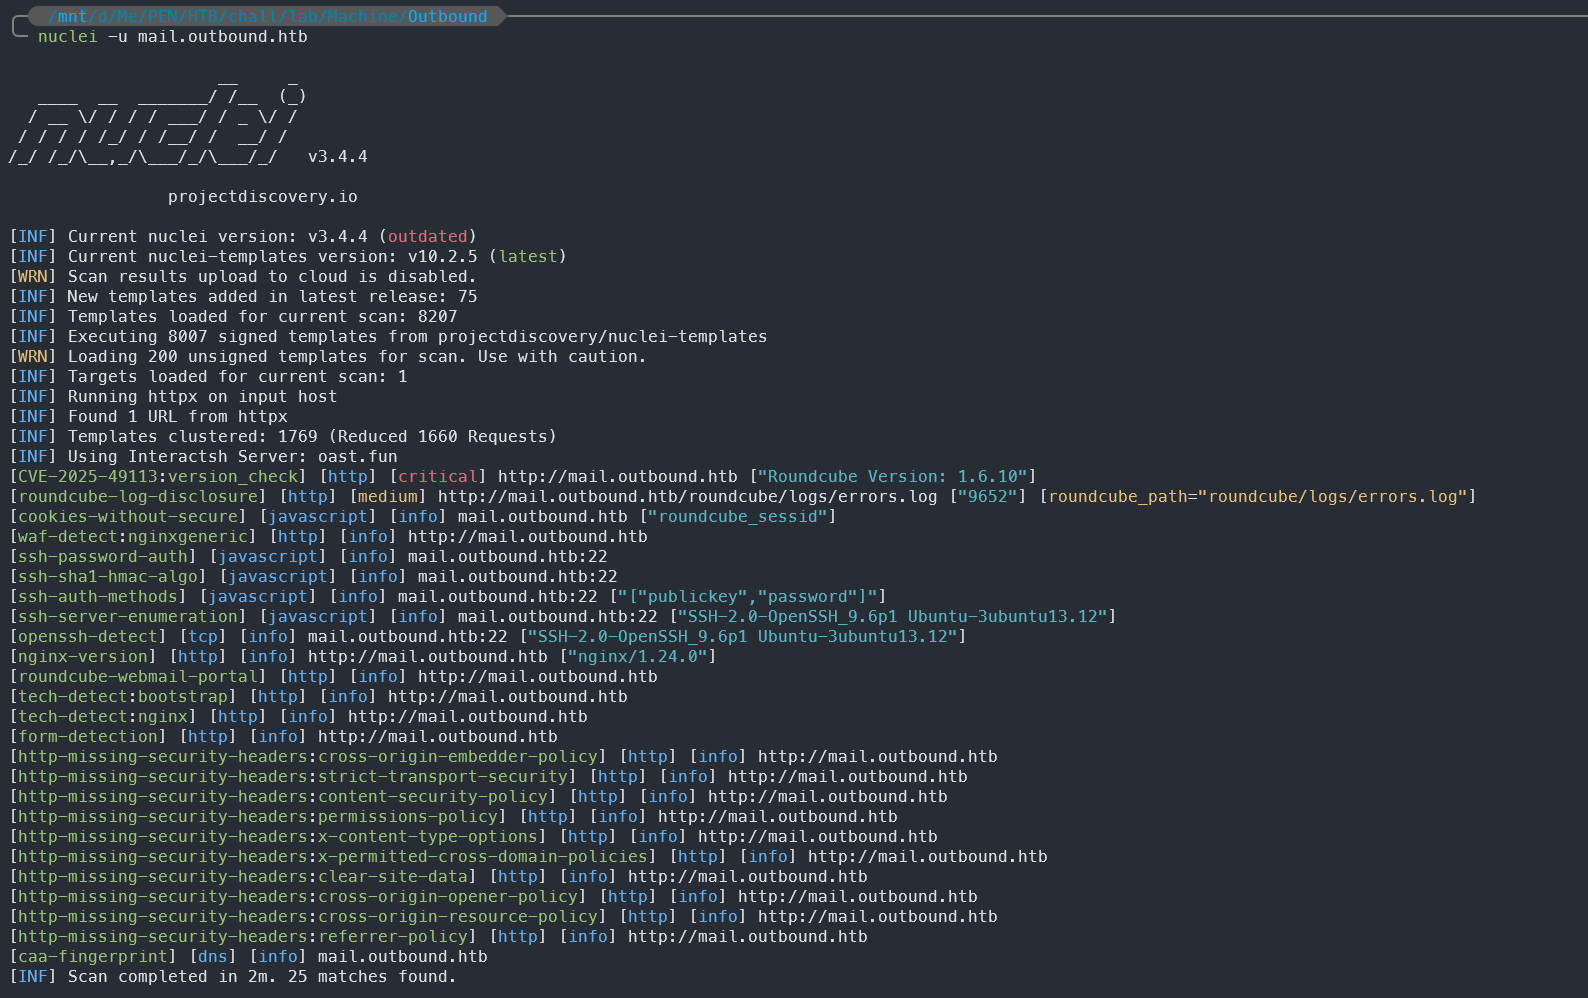
Task: Click the 'nuclei -u mail.outbound.htb' command line
Action: (x=173, y=37)
